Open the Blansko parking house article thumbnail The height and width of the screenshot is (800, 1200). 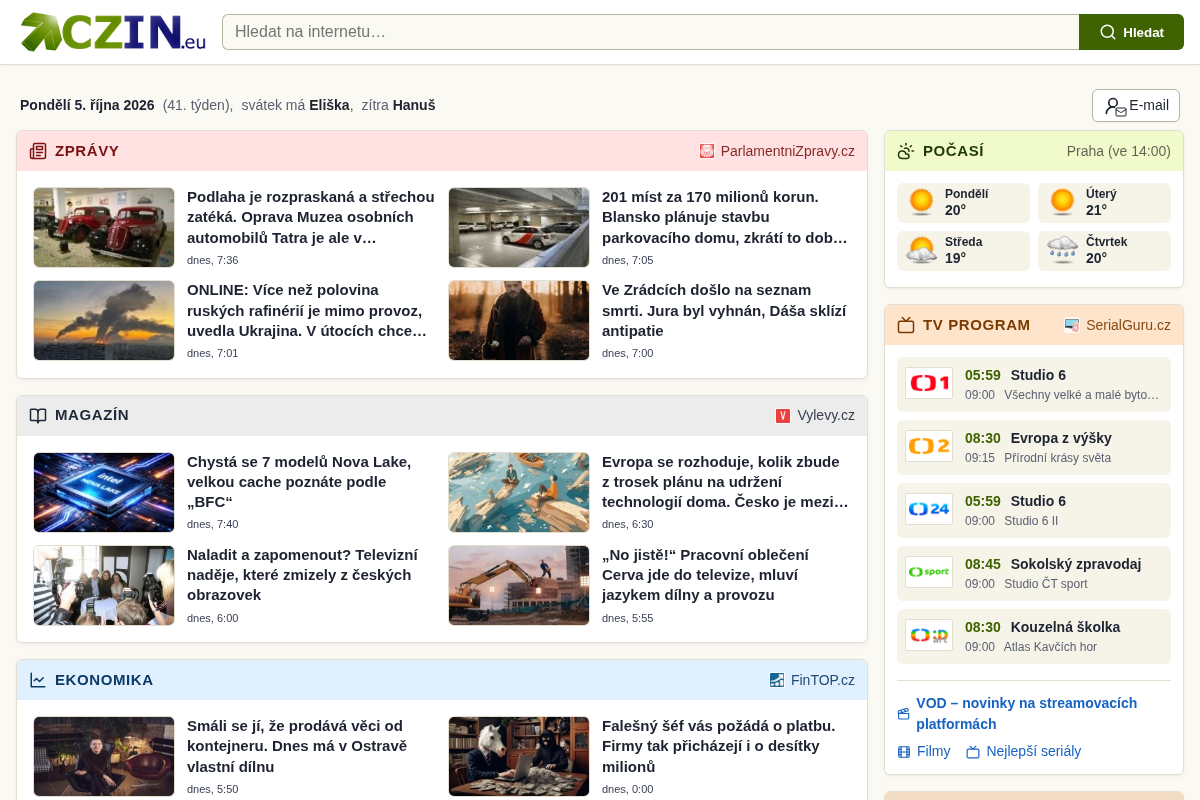click(519, 227)
